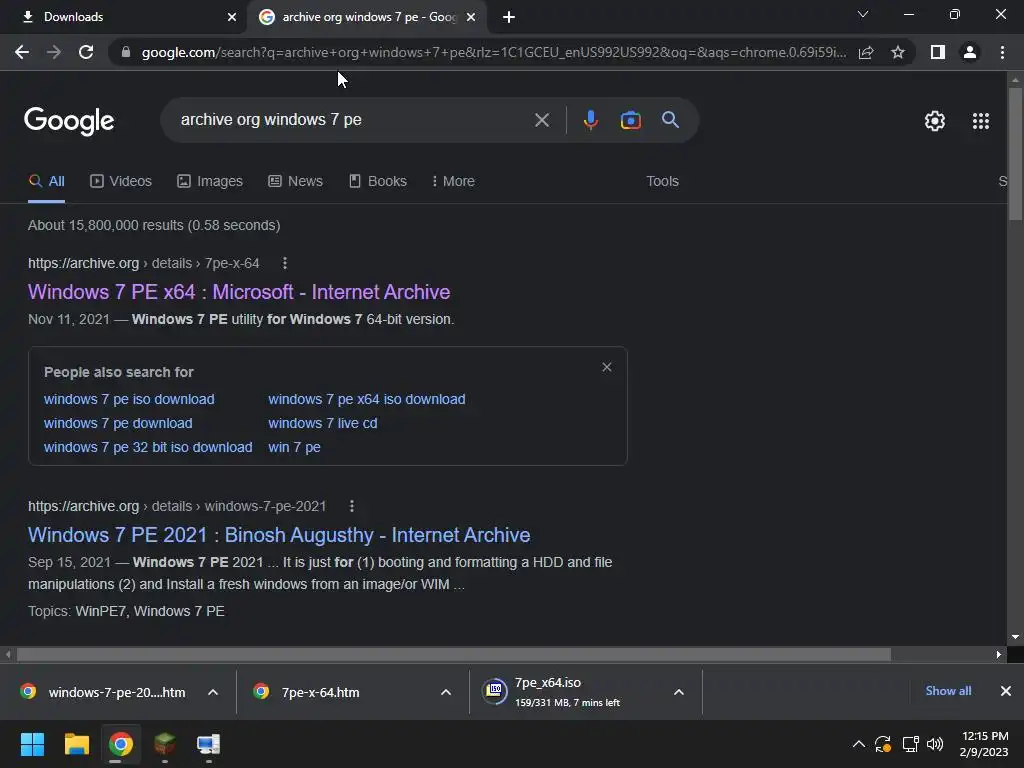Switch to Books results

377,181
